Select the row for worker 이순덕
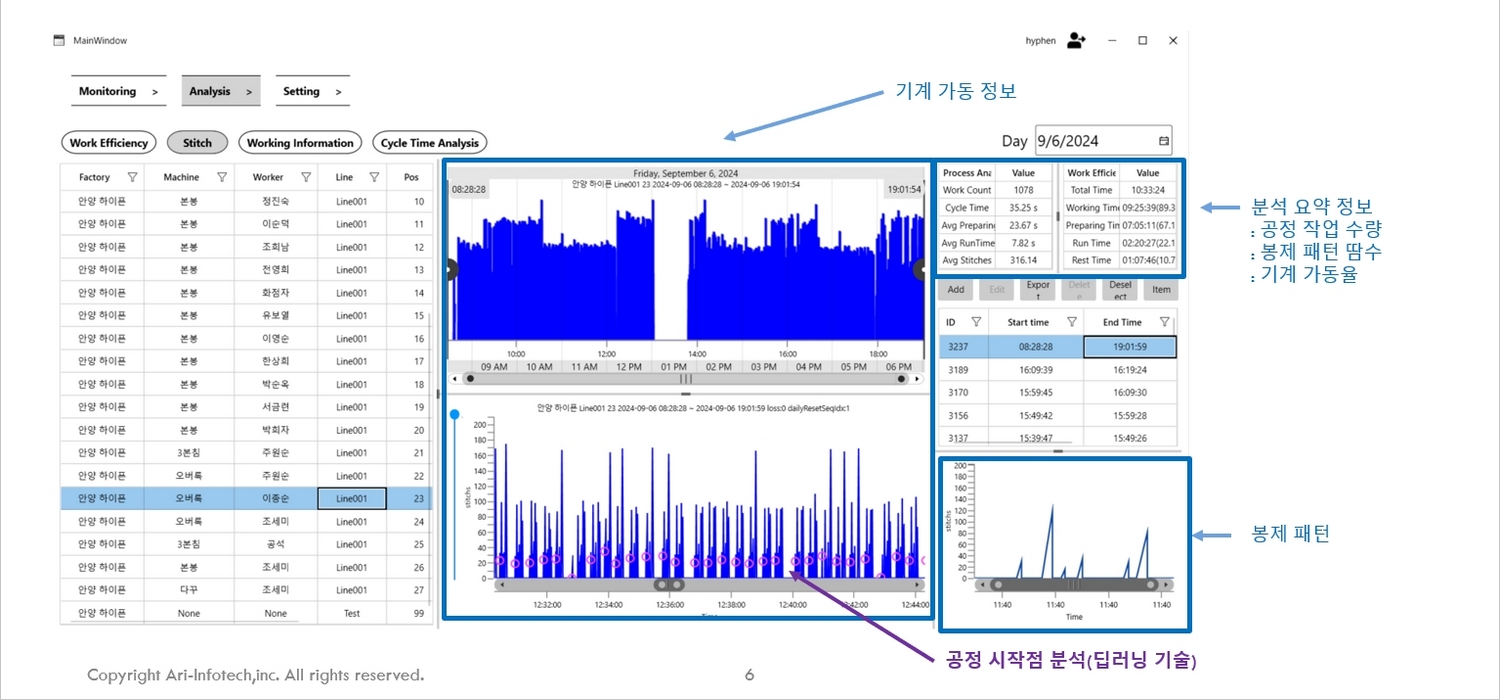The height and width of the screenshot is (700, 1500). tap(246, 224)
